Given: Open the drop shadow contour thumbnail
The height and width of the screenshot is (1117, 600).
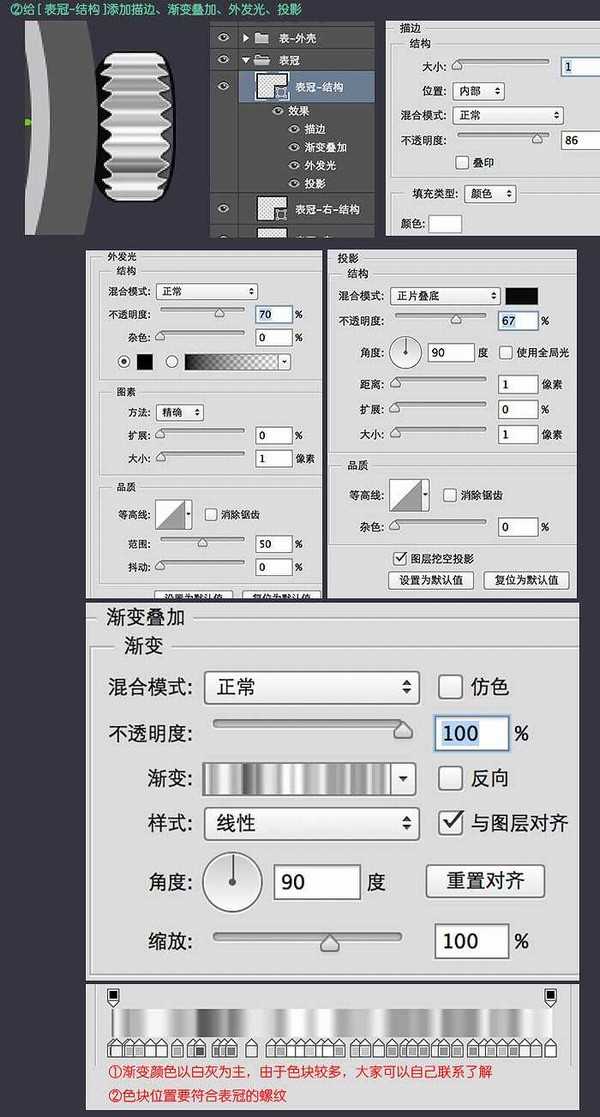Looking at the screenshot, I should [x=409, y=496].
